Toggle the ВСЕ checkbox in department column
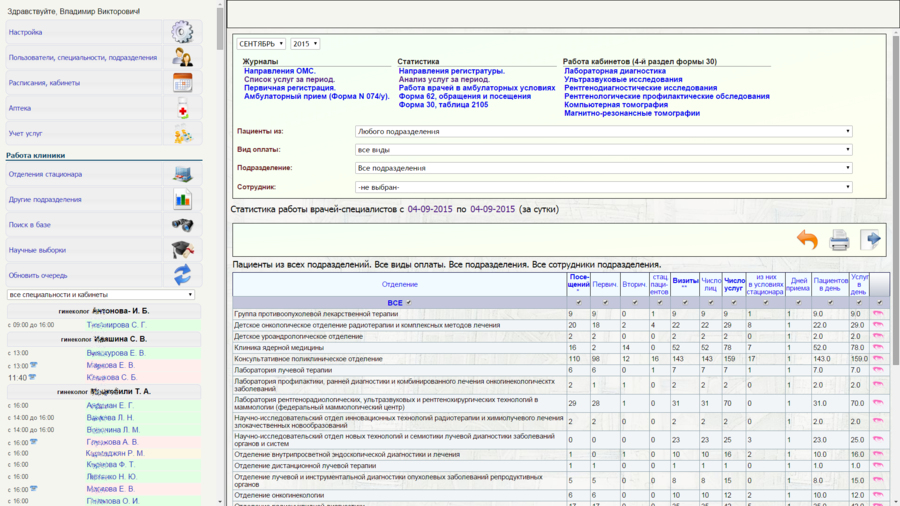 [x=409, y=302]
